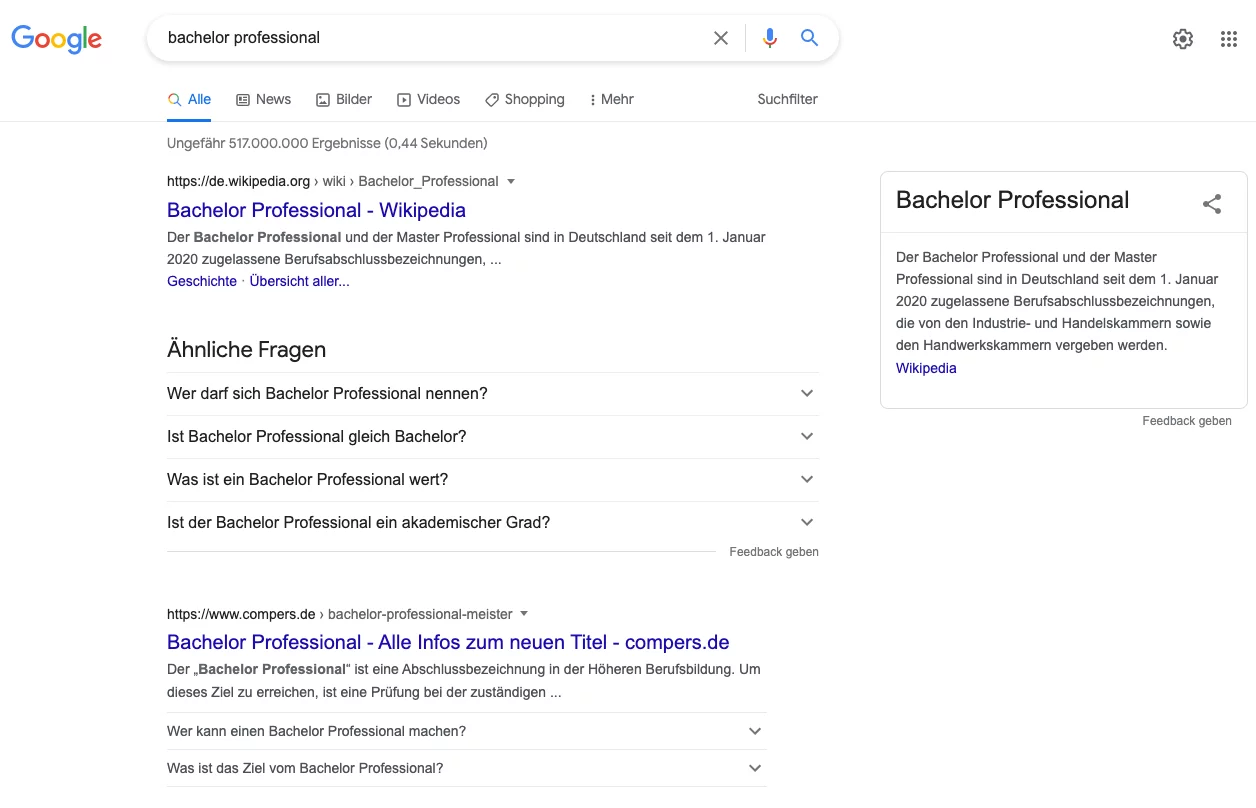The width and height of the screenshot is (1256, 808).
Task: Open settings gear icon
Action: 1183,39
